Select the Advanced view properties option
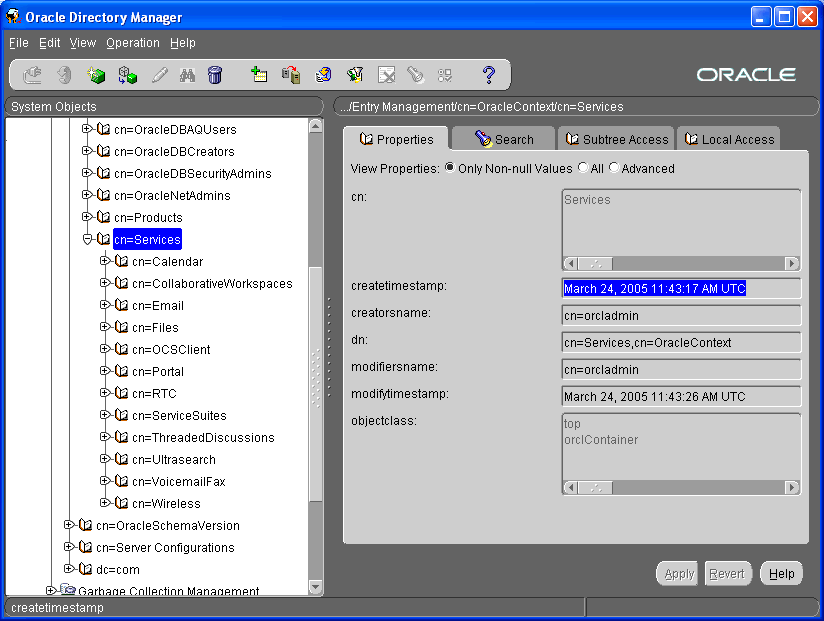Screen dimensions: 824x621 pyautogui.click(x=614, y=168)
